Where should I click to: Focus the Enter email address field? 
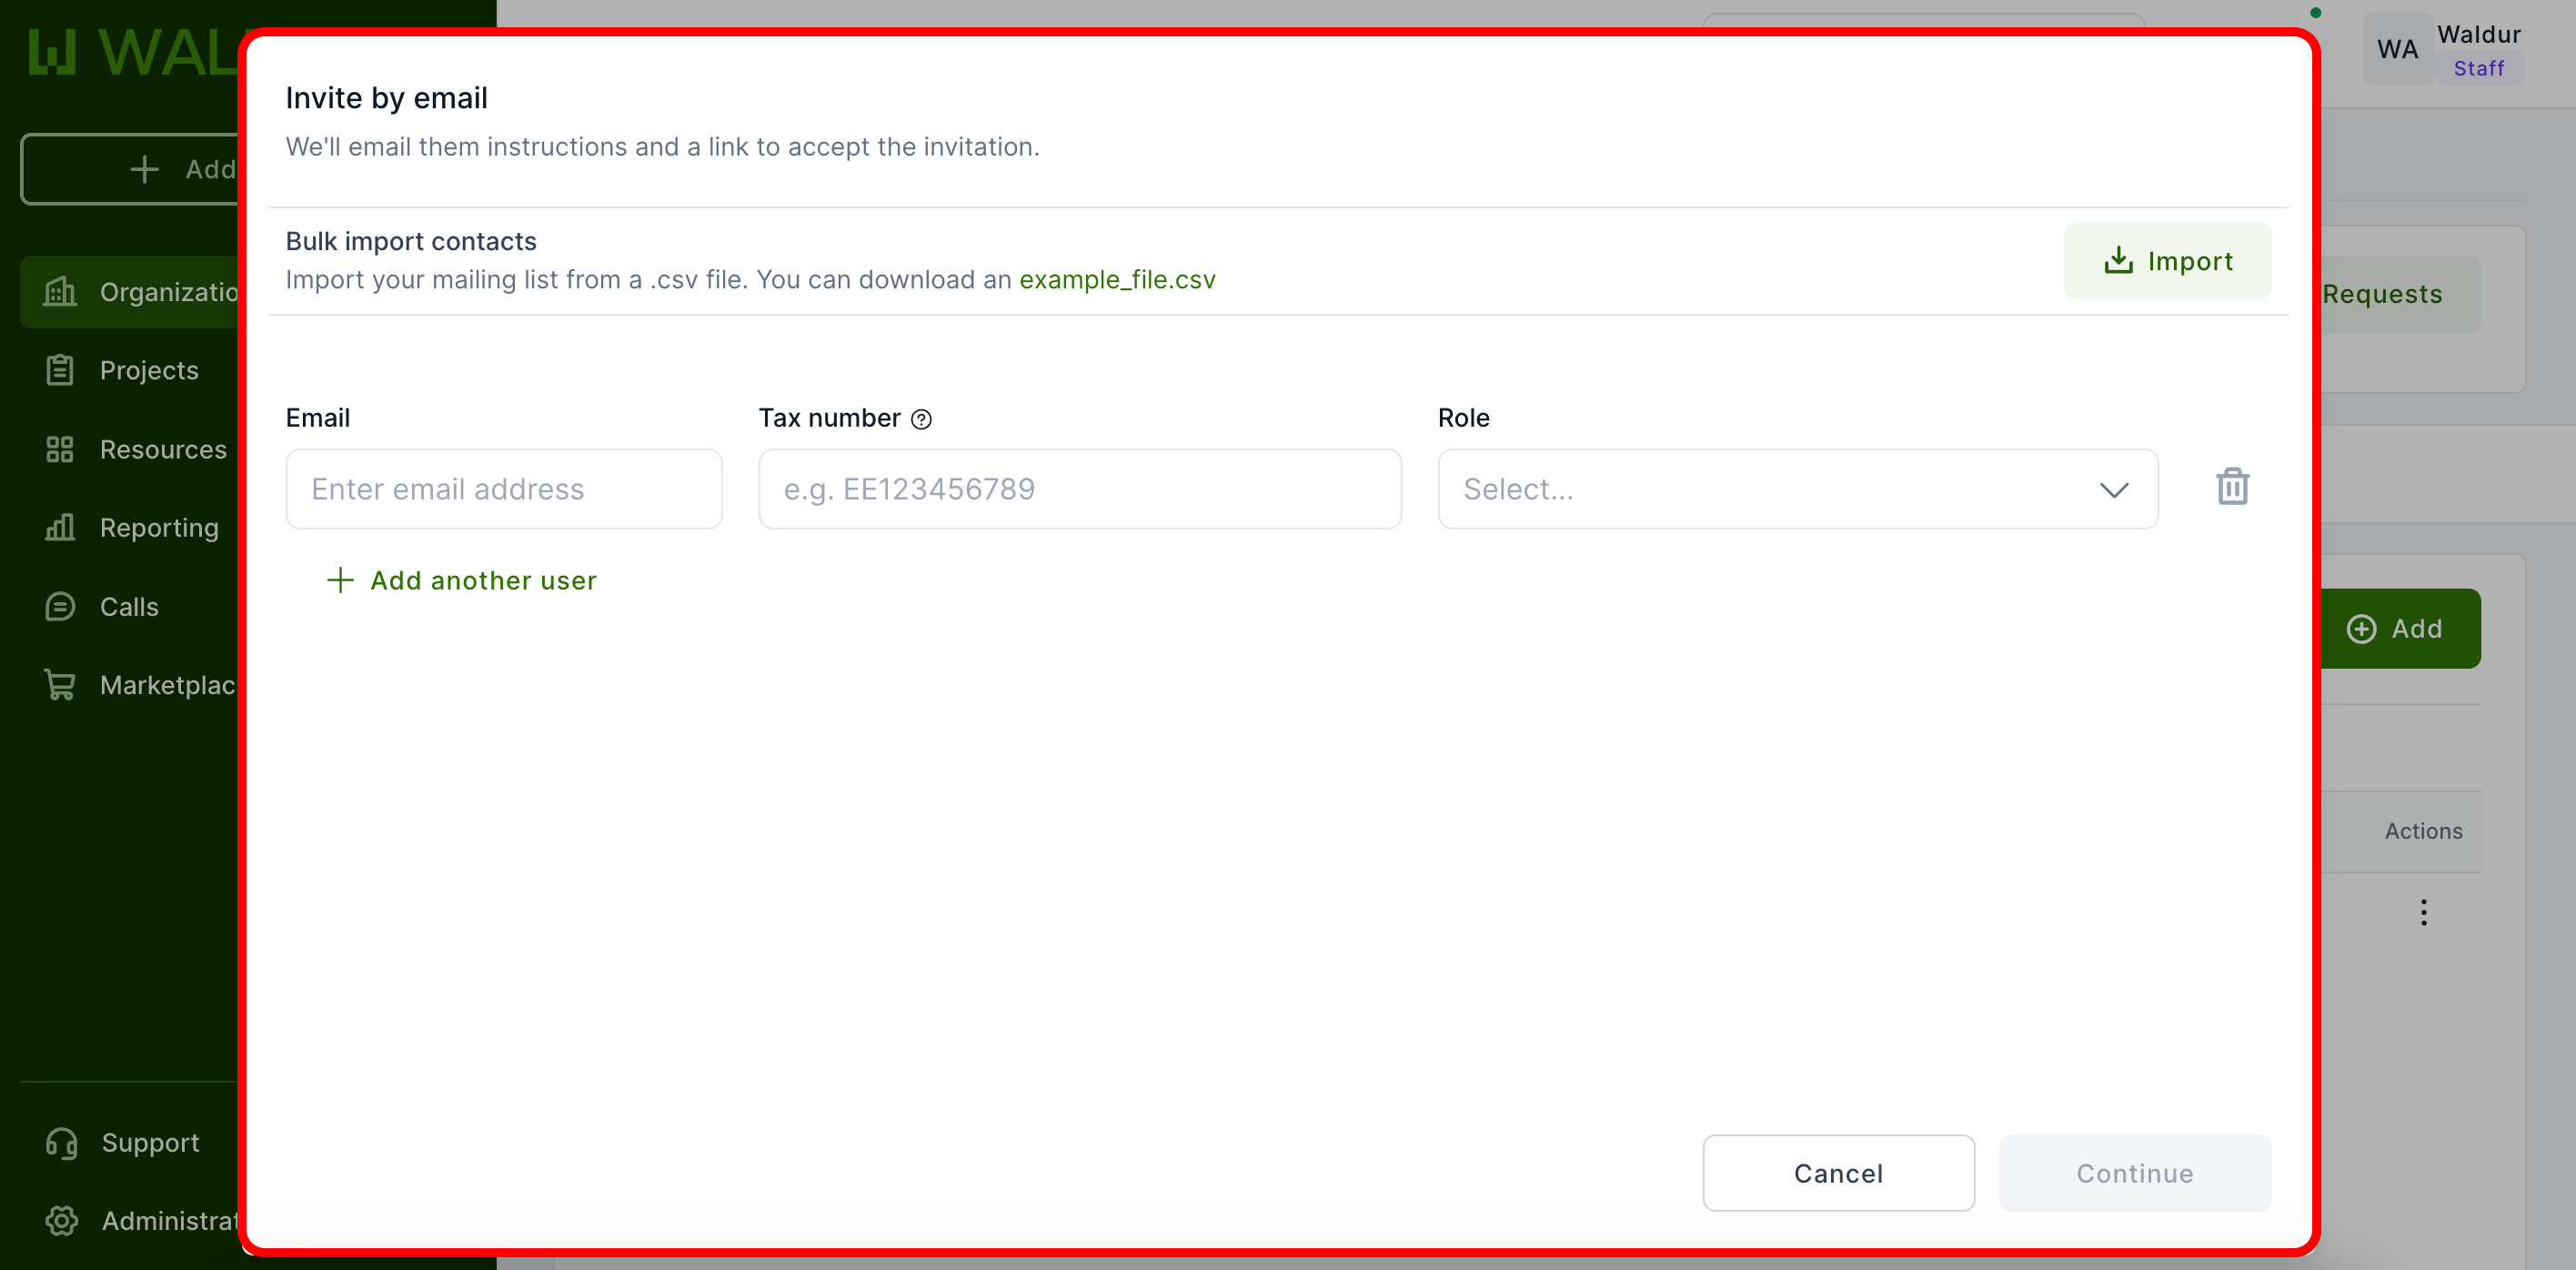click(503, 489)
